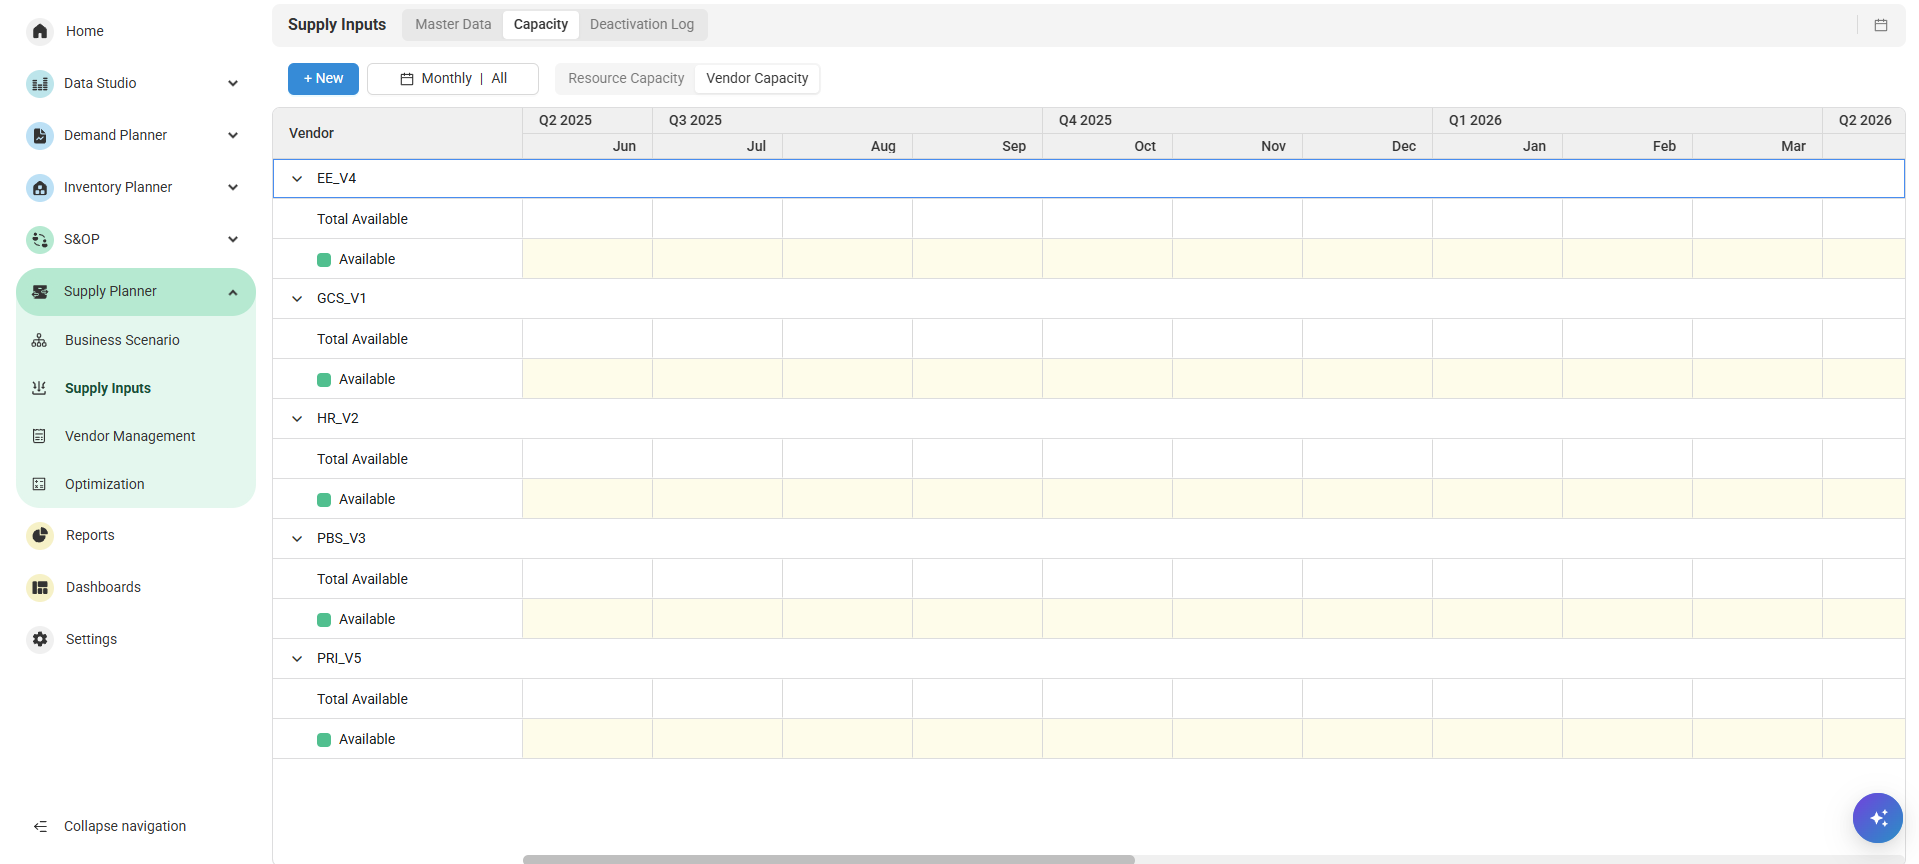
Task: Open Settings gear icon
Action: click(x=40, y=639)
